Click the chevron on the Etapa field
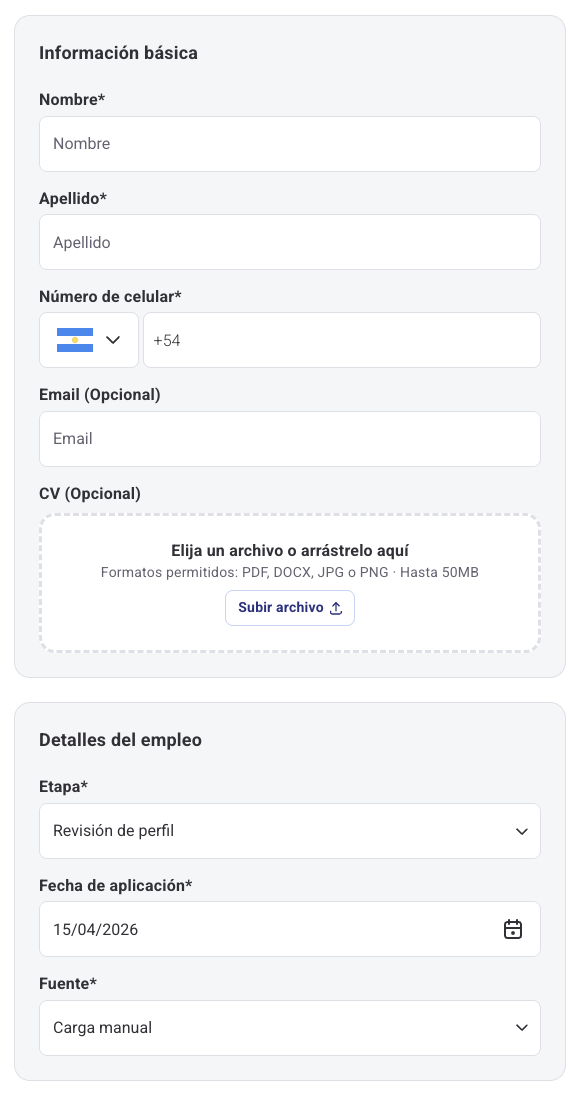 (x=521, y=830)
